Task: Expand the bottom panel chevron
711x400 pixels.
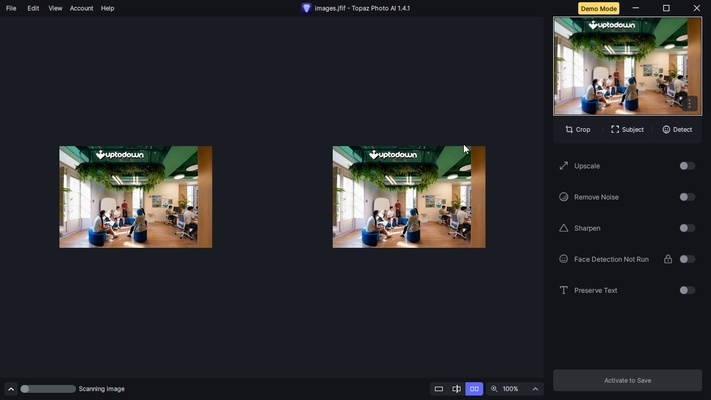Action: pos(11,389)
